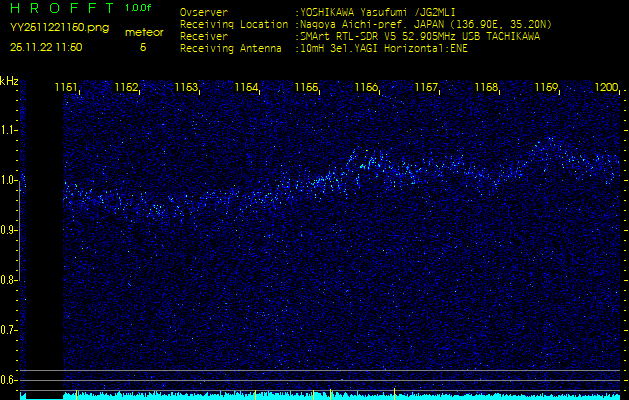Click the 1155 time axis marker

tap(306, 88)
